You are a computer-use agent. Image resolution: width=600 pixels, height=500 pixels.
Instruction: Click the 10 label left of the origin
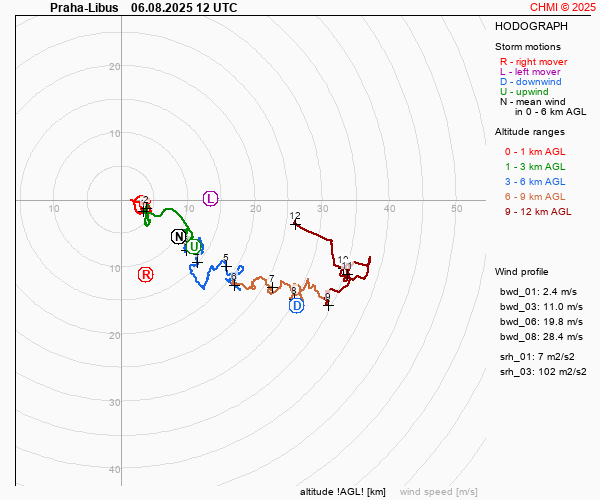tap(54, 208)
